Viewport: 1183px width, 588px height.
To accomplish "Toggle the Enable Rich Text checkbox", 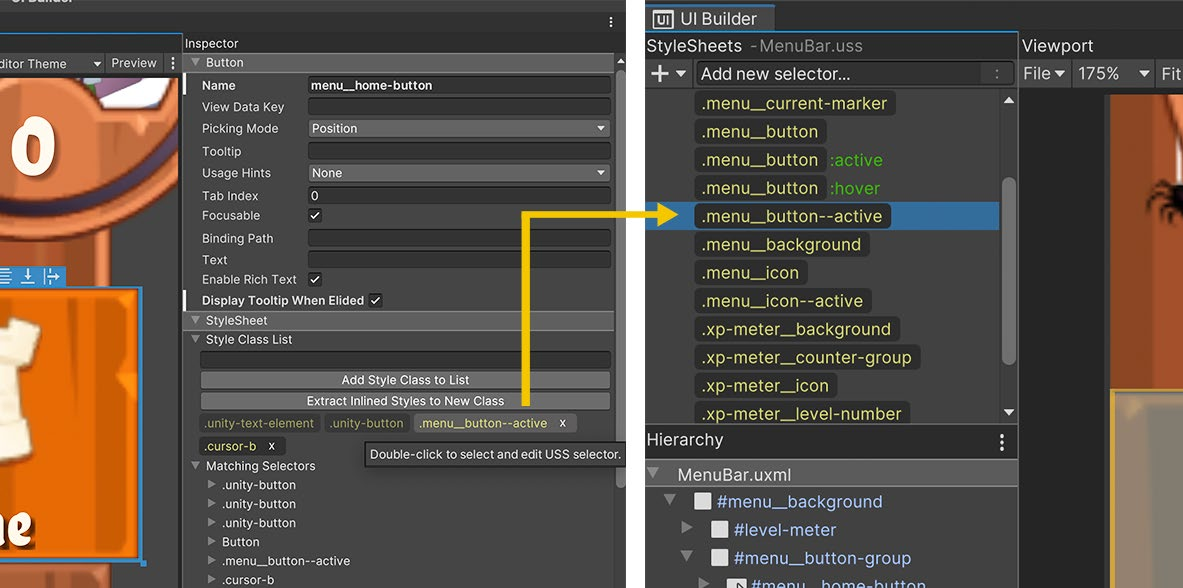I will (315, 279).
